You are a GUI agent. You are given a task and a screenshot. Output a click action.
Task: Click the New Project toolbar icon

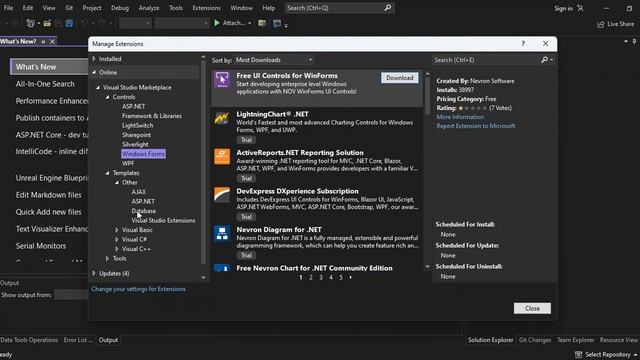pos(30,23)
